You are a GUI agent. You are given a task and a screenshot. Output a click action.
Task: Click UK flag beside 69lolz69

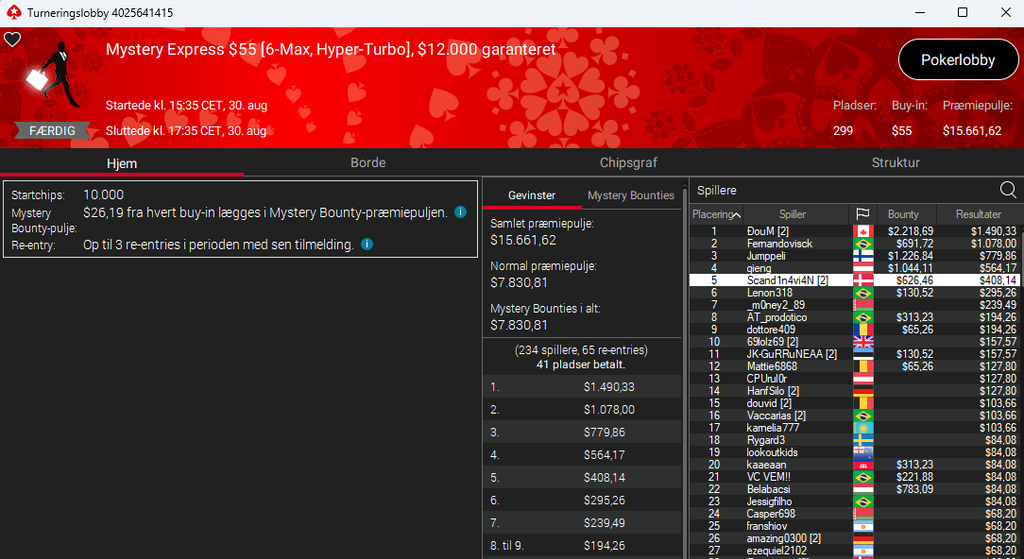[x=863, y=342]
